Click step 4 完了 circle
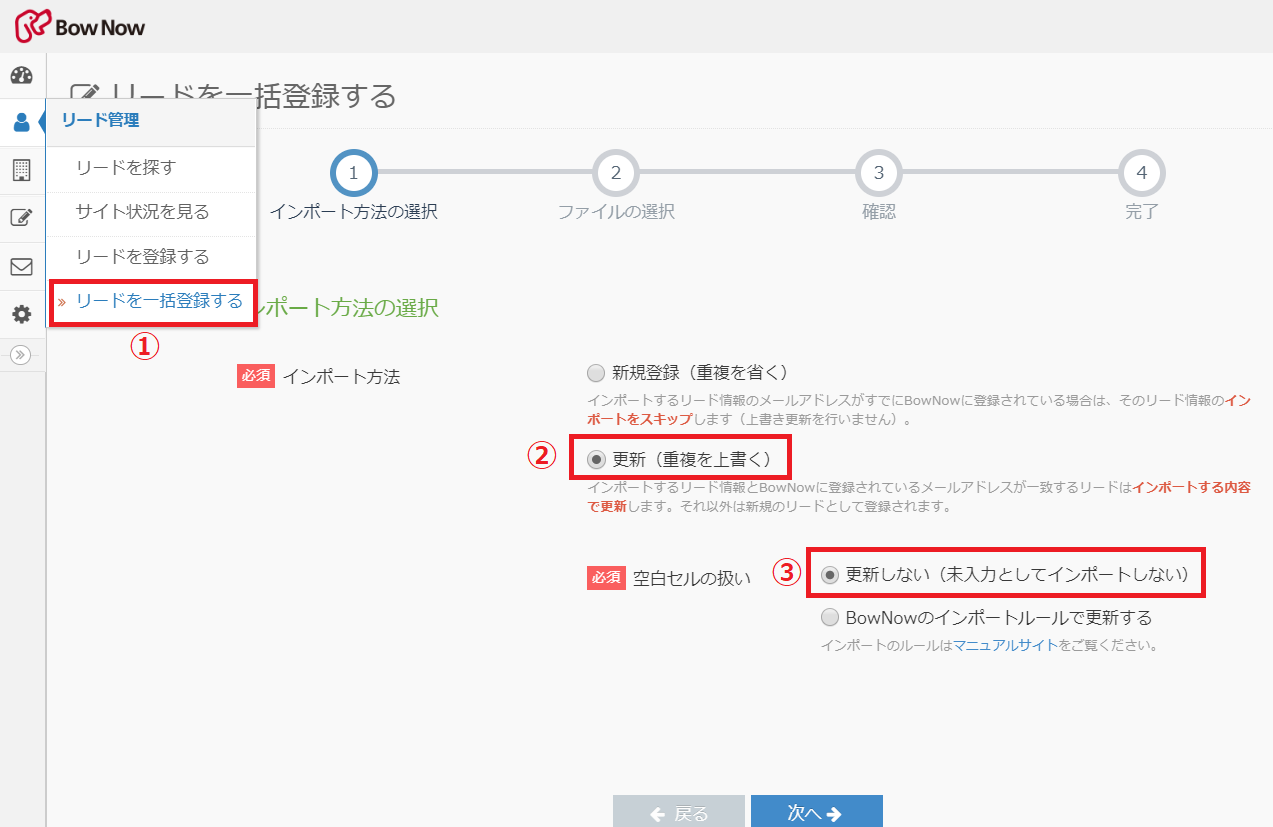1273x827 pixels. [x=1142, y=173]
